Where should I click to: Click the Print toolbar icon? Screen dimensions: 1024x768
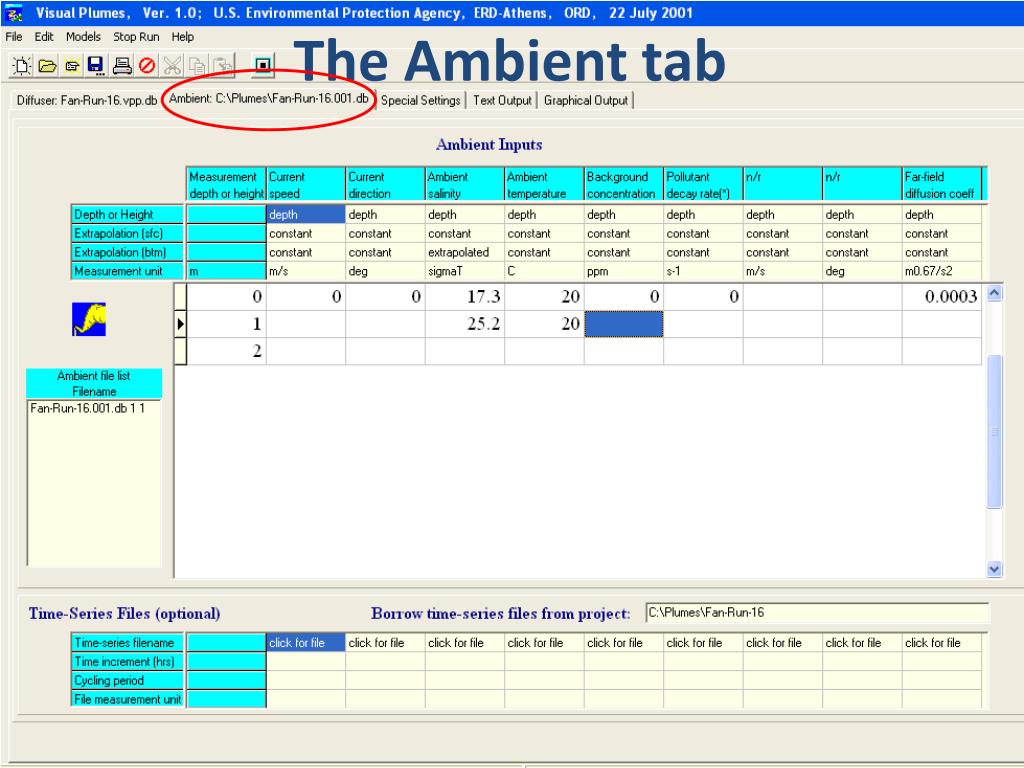(121, 65)
